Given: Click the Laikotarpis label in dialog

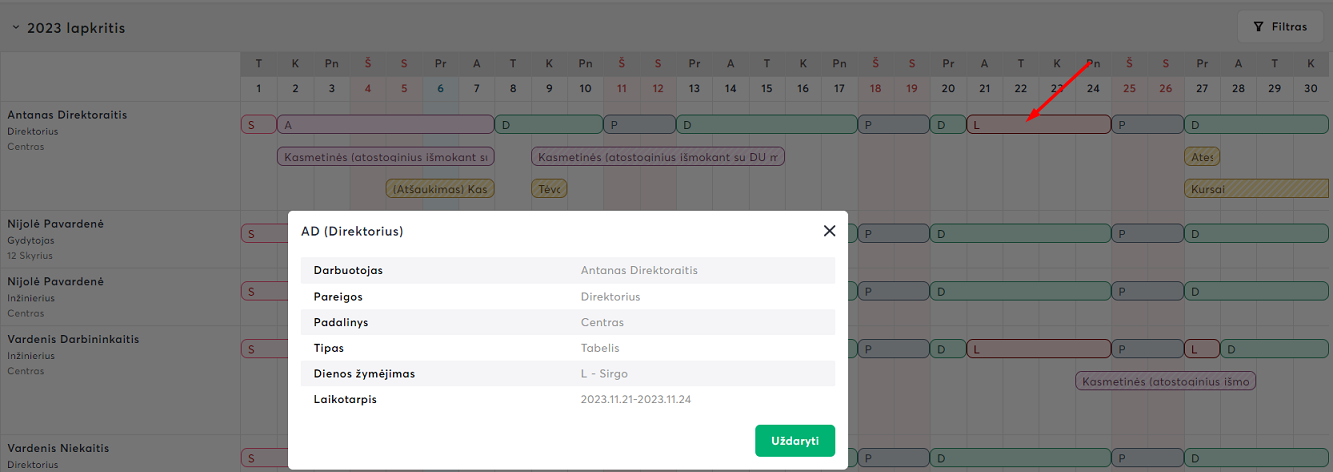Looking at the screenshot, I should 345,400.
